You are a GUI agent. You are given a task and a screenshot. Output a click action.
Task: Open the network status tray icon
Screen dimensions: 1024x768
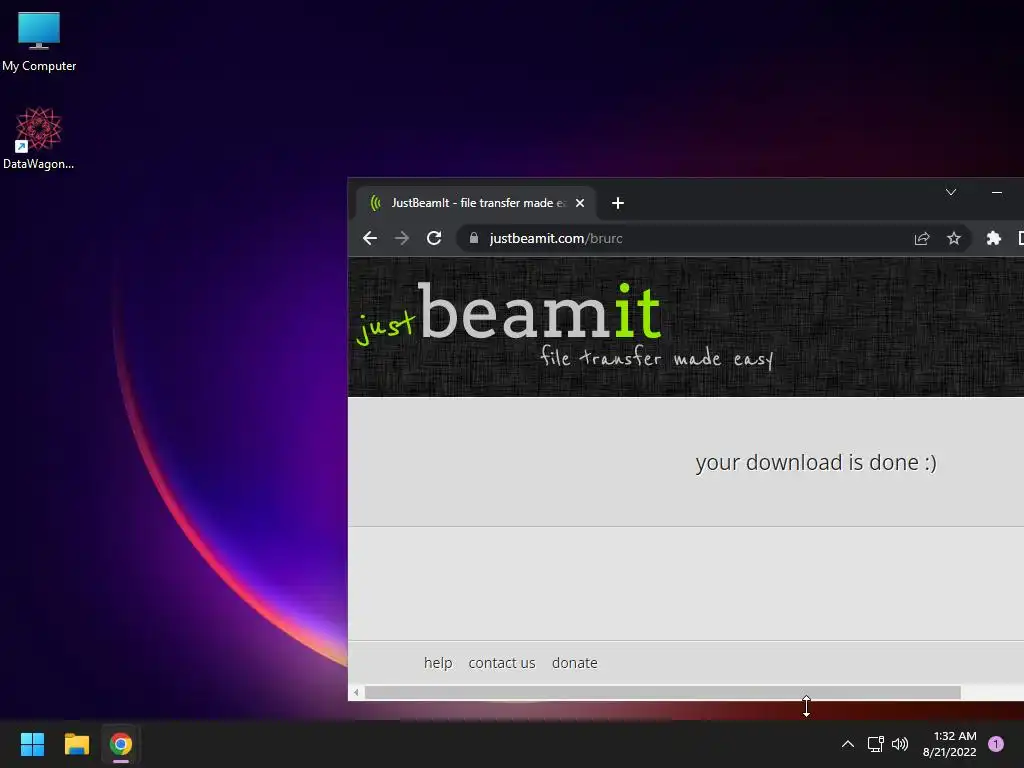(875, 744)
